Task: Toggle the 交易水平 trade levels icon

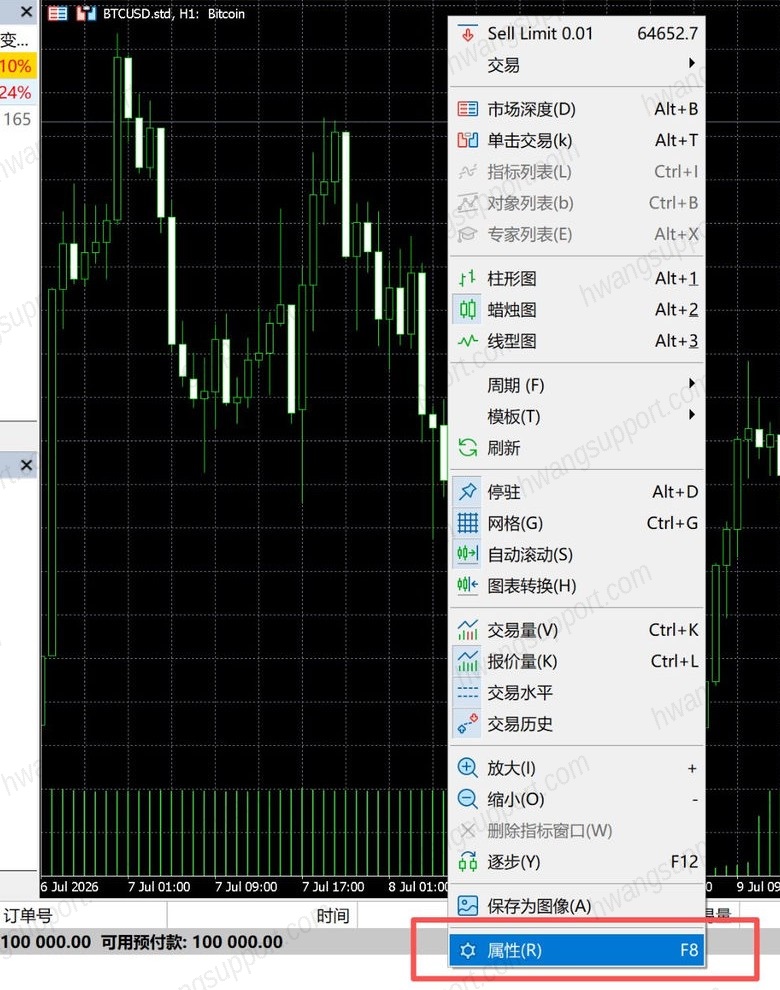Action: [x=467, y=693]
